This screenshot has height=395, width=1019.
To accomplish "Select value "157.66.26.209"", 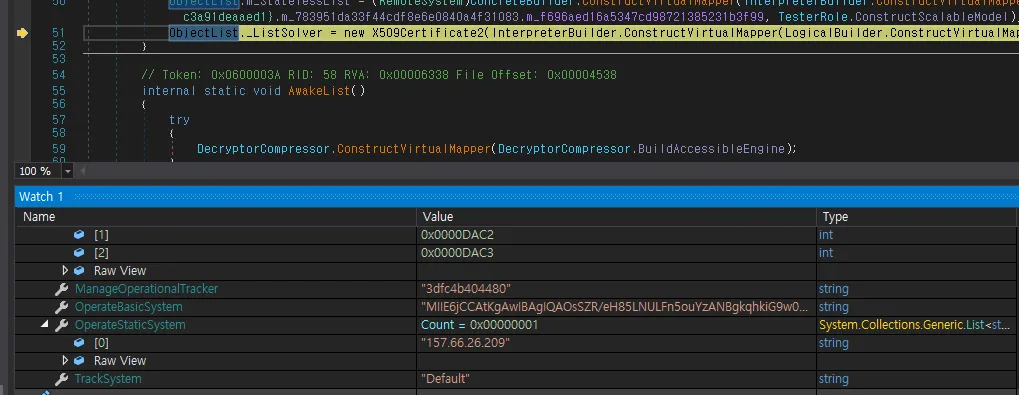I will (x=465, y=342).
